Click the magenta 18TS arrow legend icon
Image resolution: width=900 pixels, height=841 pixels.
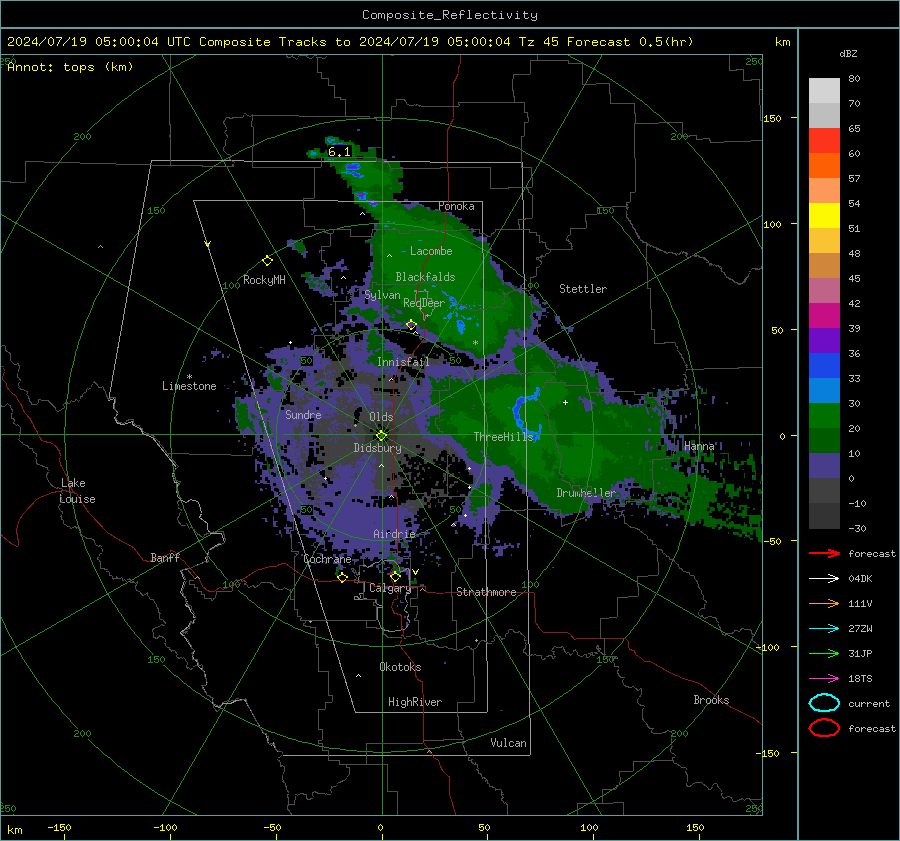tap(824, 679)
